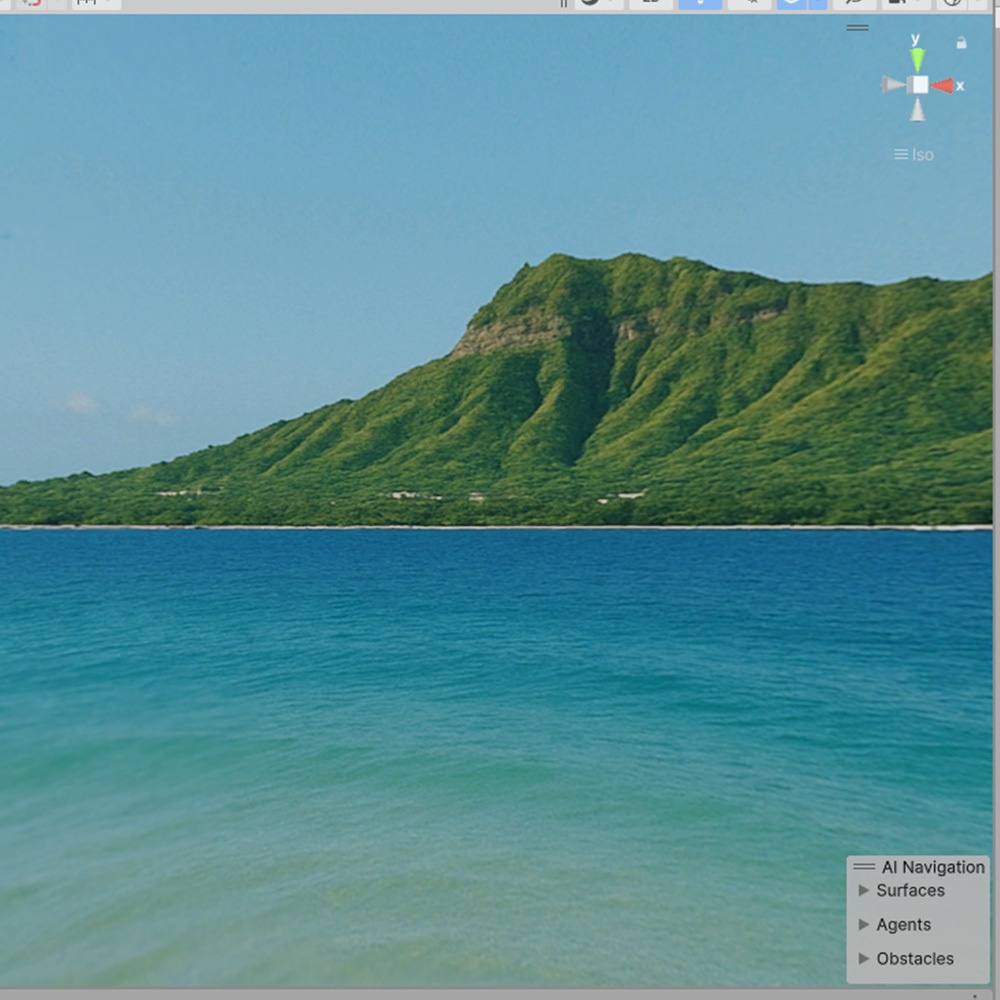Toggle the red magnet grid snapping icon

(30, 3)
